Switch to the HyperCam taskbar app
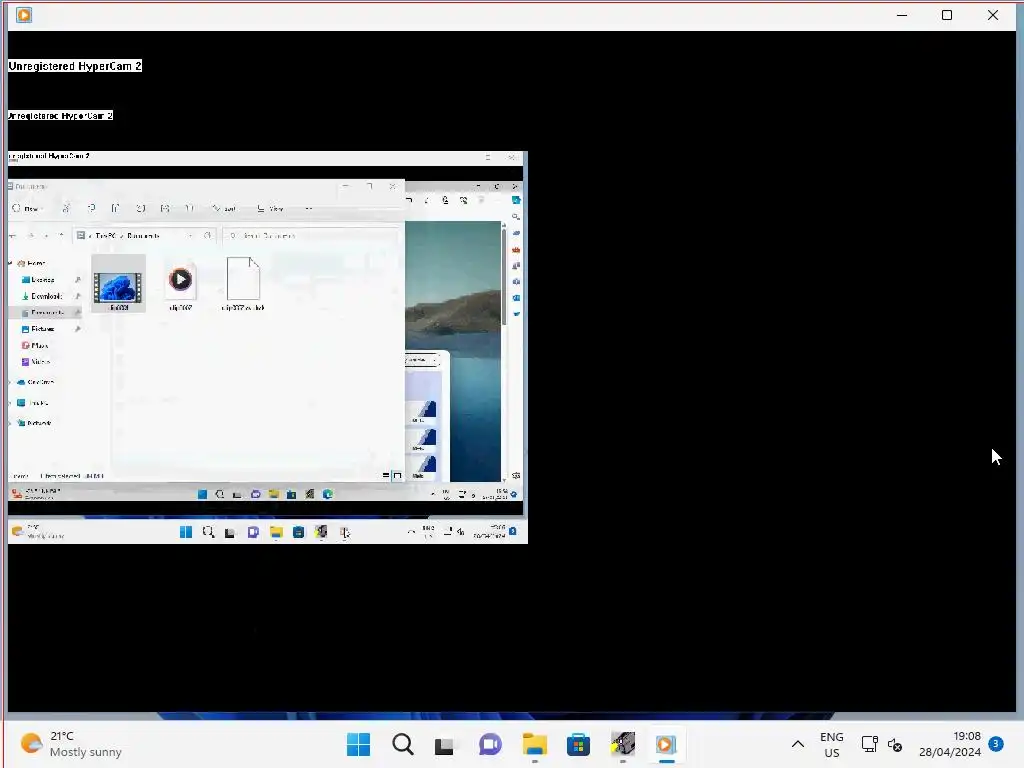This screenshot has width=1024, height=768. click(622, 744)
